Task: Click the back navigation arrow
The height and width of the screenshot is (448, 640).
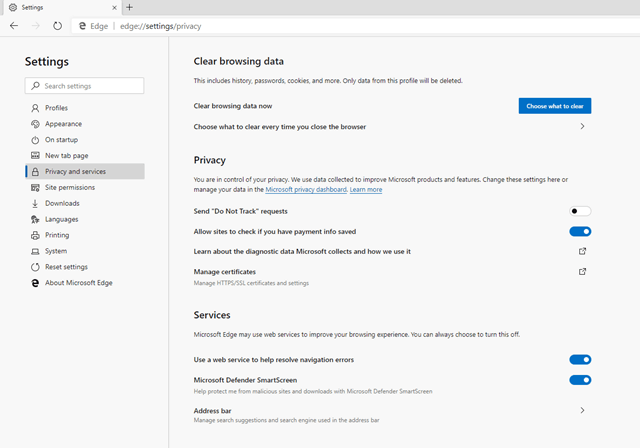Action: (13, 25)
